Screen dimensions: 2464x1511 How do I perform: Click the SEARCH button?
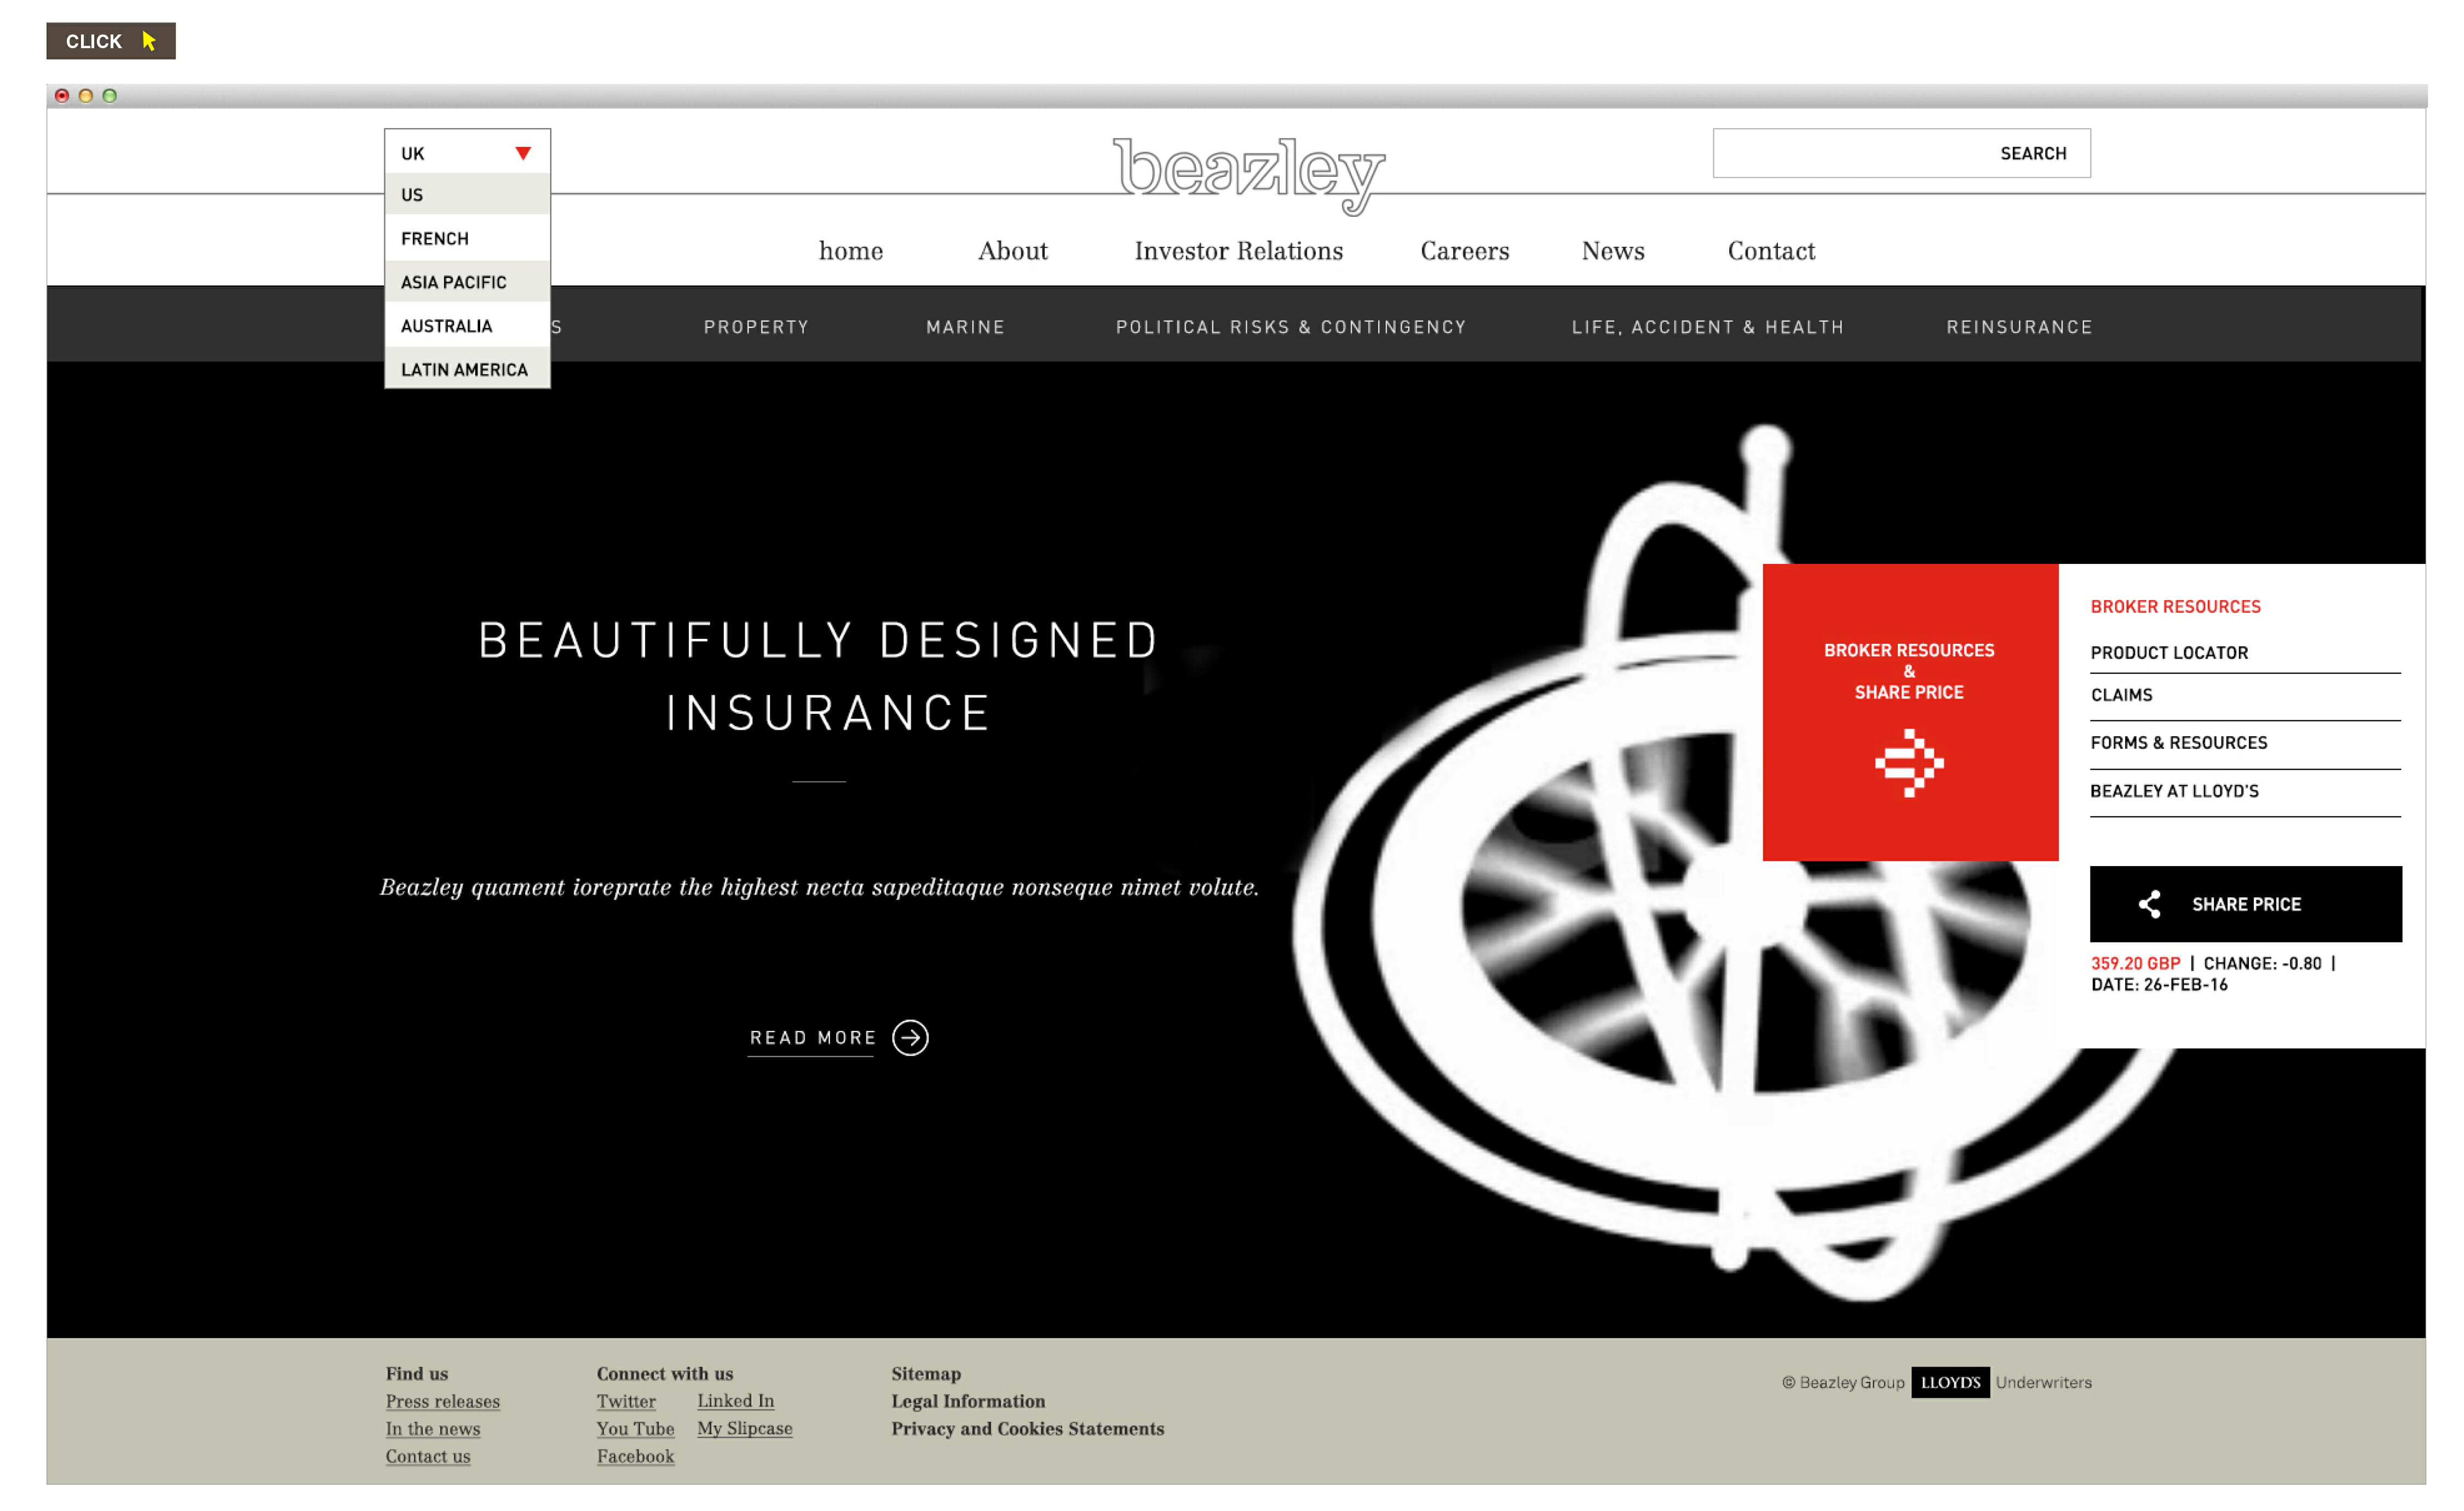click(2033, 153)
